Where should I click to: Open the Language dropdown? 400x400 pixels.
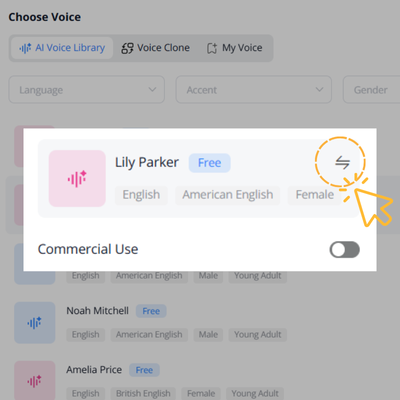click(87, 90)
